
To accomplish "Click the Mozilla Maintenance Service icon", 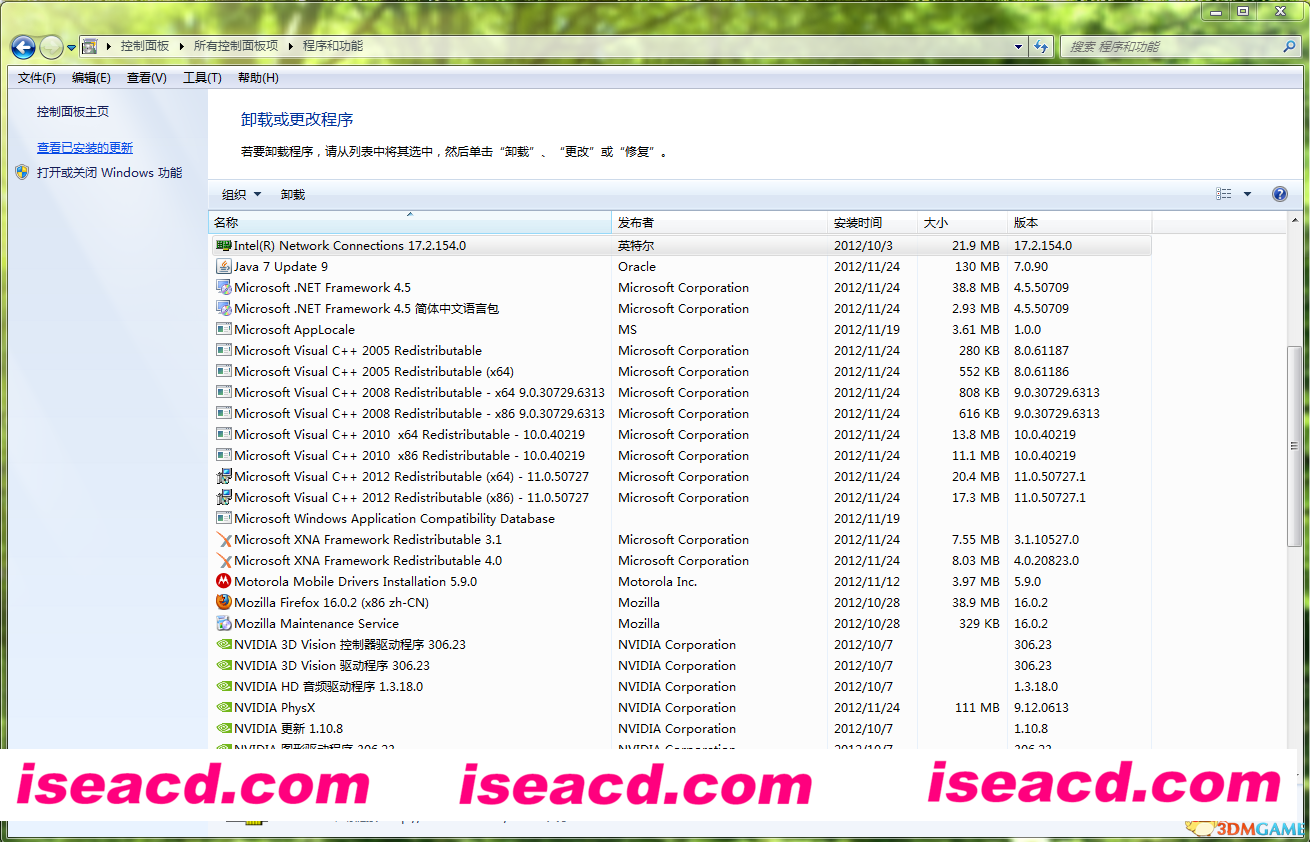I will click(x=224, y=624).
